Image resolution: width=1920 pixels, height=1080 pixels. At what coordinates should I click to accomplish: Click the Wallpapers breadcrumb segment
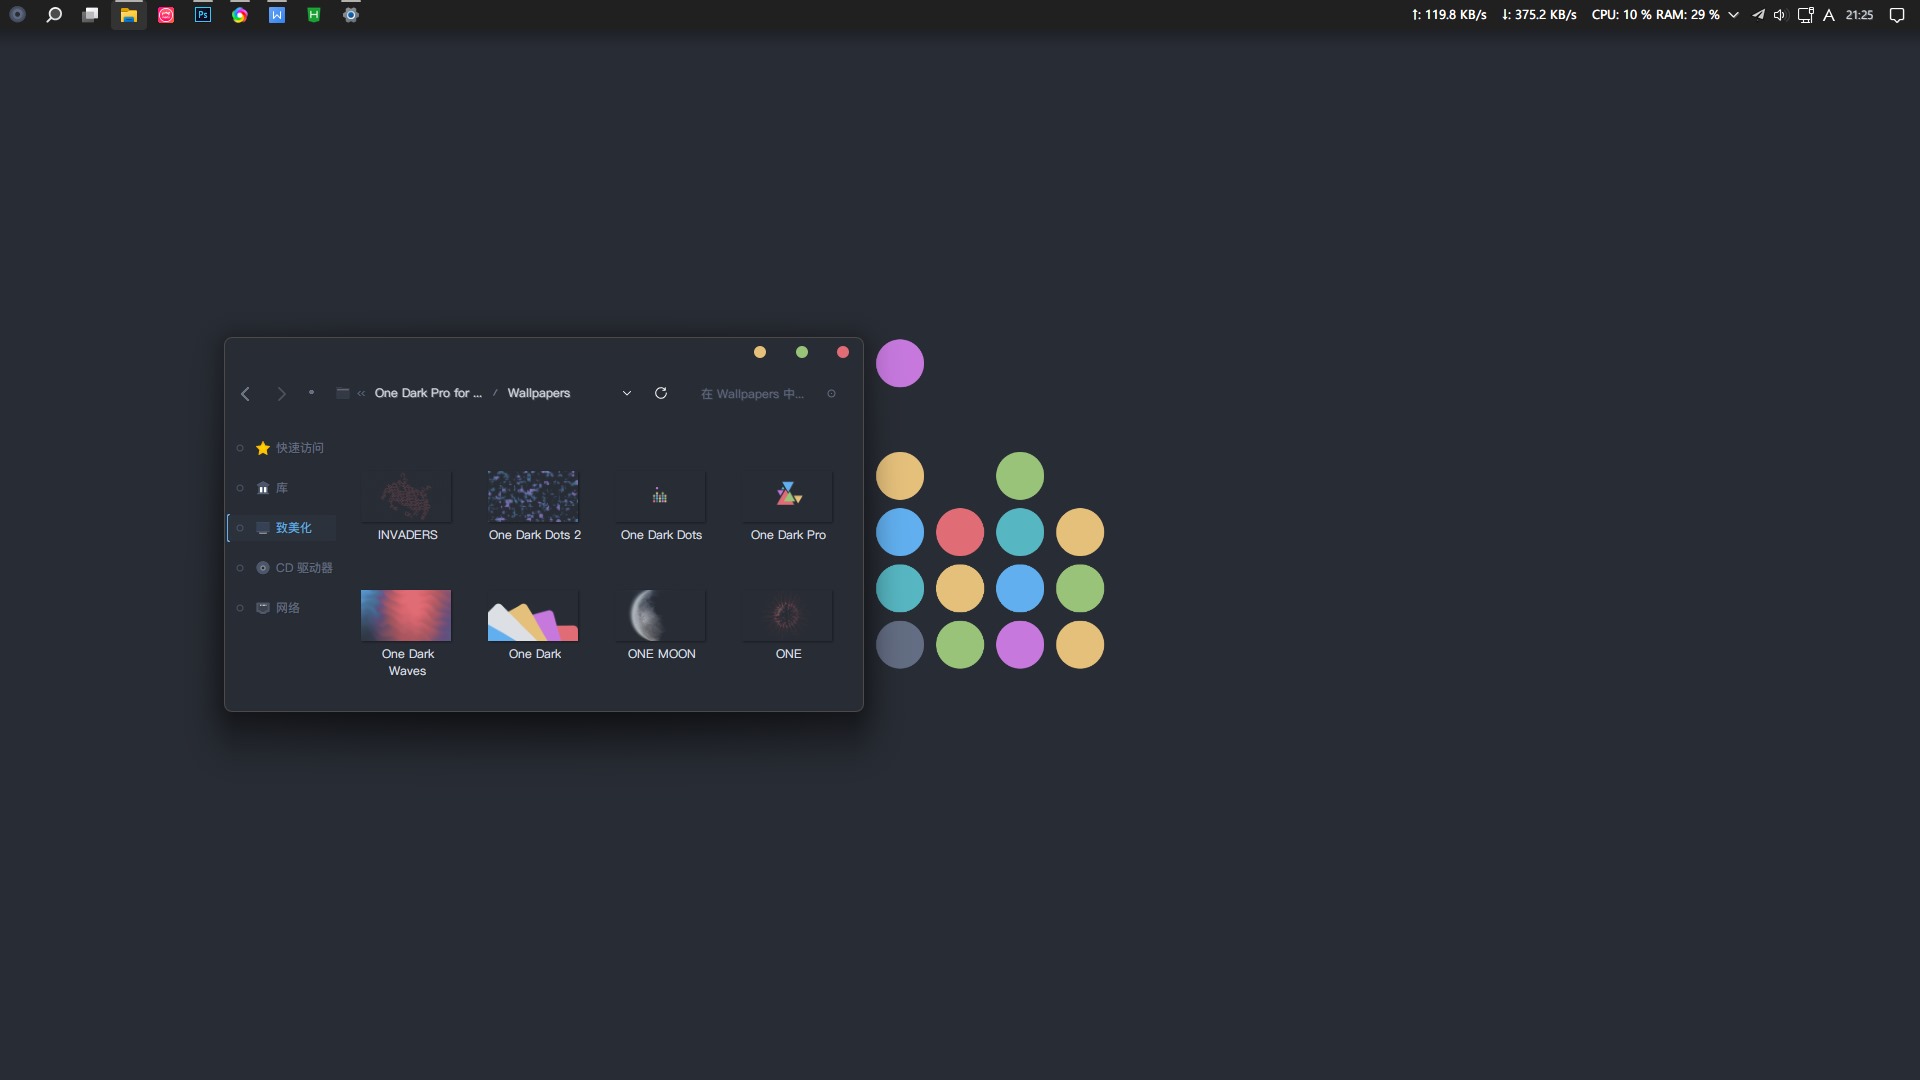(x=538, y=393)
